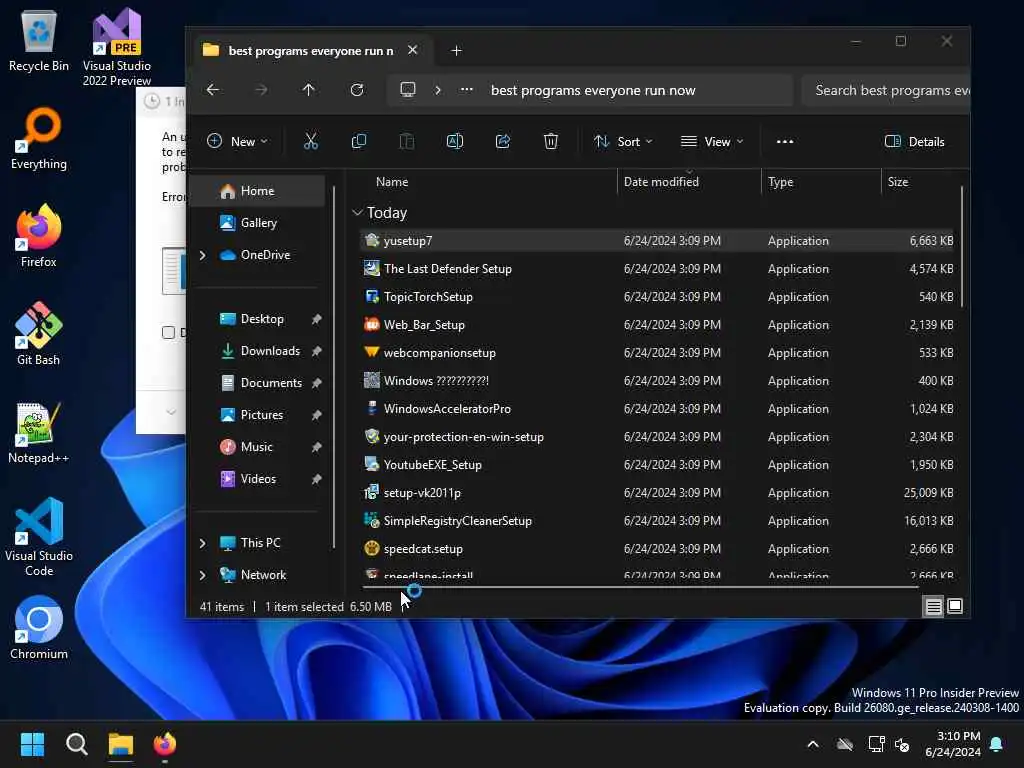This screenshot has width=1024, height=768.
Task: Select Gallery in navigation pane
Action: tap(257, 223)
